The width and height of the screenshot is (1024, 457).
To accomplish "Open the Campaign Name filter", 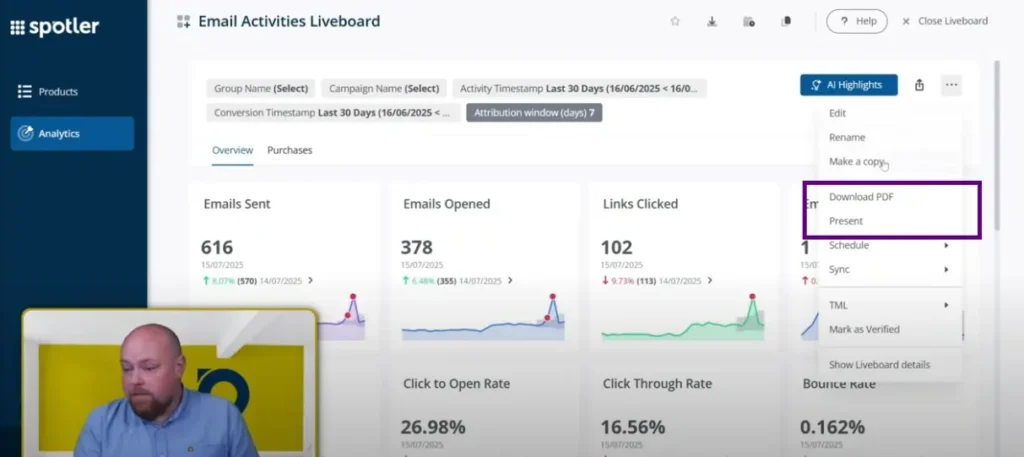I will [x=384, y=88].
